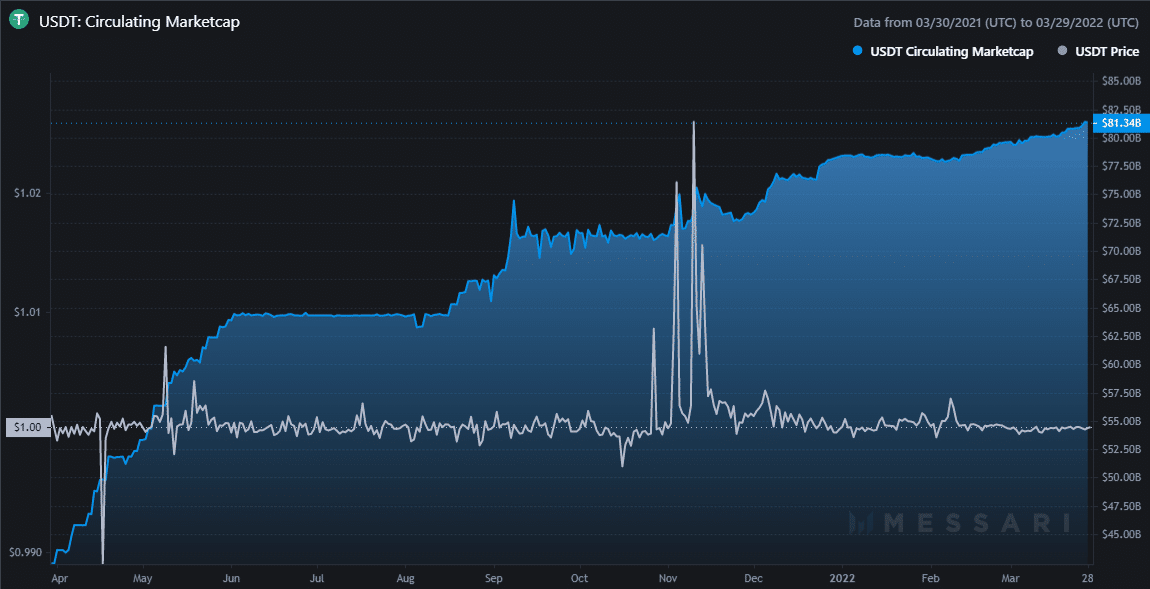Screen dimensions: 1150x589
Task: Click the USDT: Circulating Marketcap title
Action: [139, 22]
